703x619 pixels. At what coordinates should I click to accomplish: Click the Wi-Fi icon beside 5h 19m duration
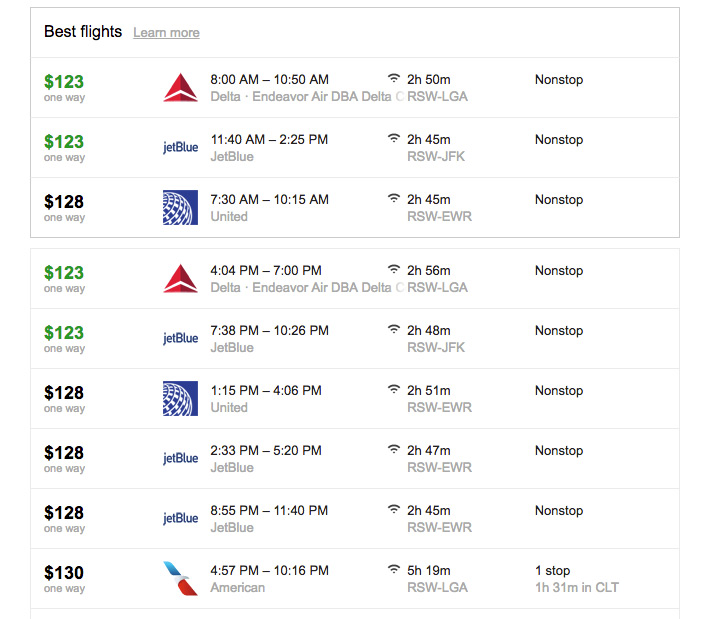click(x=394, y=569)
